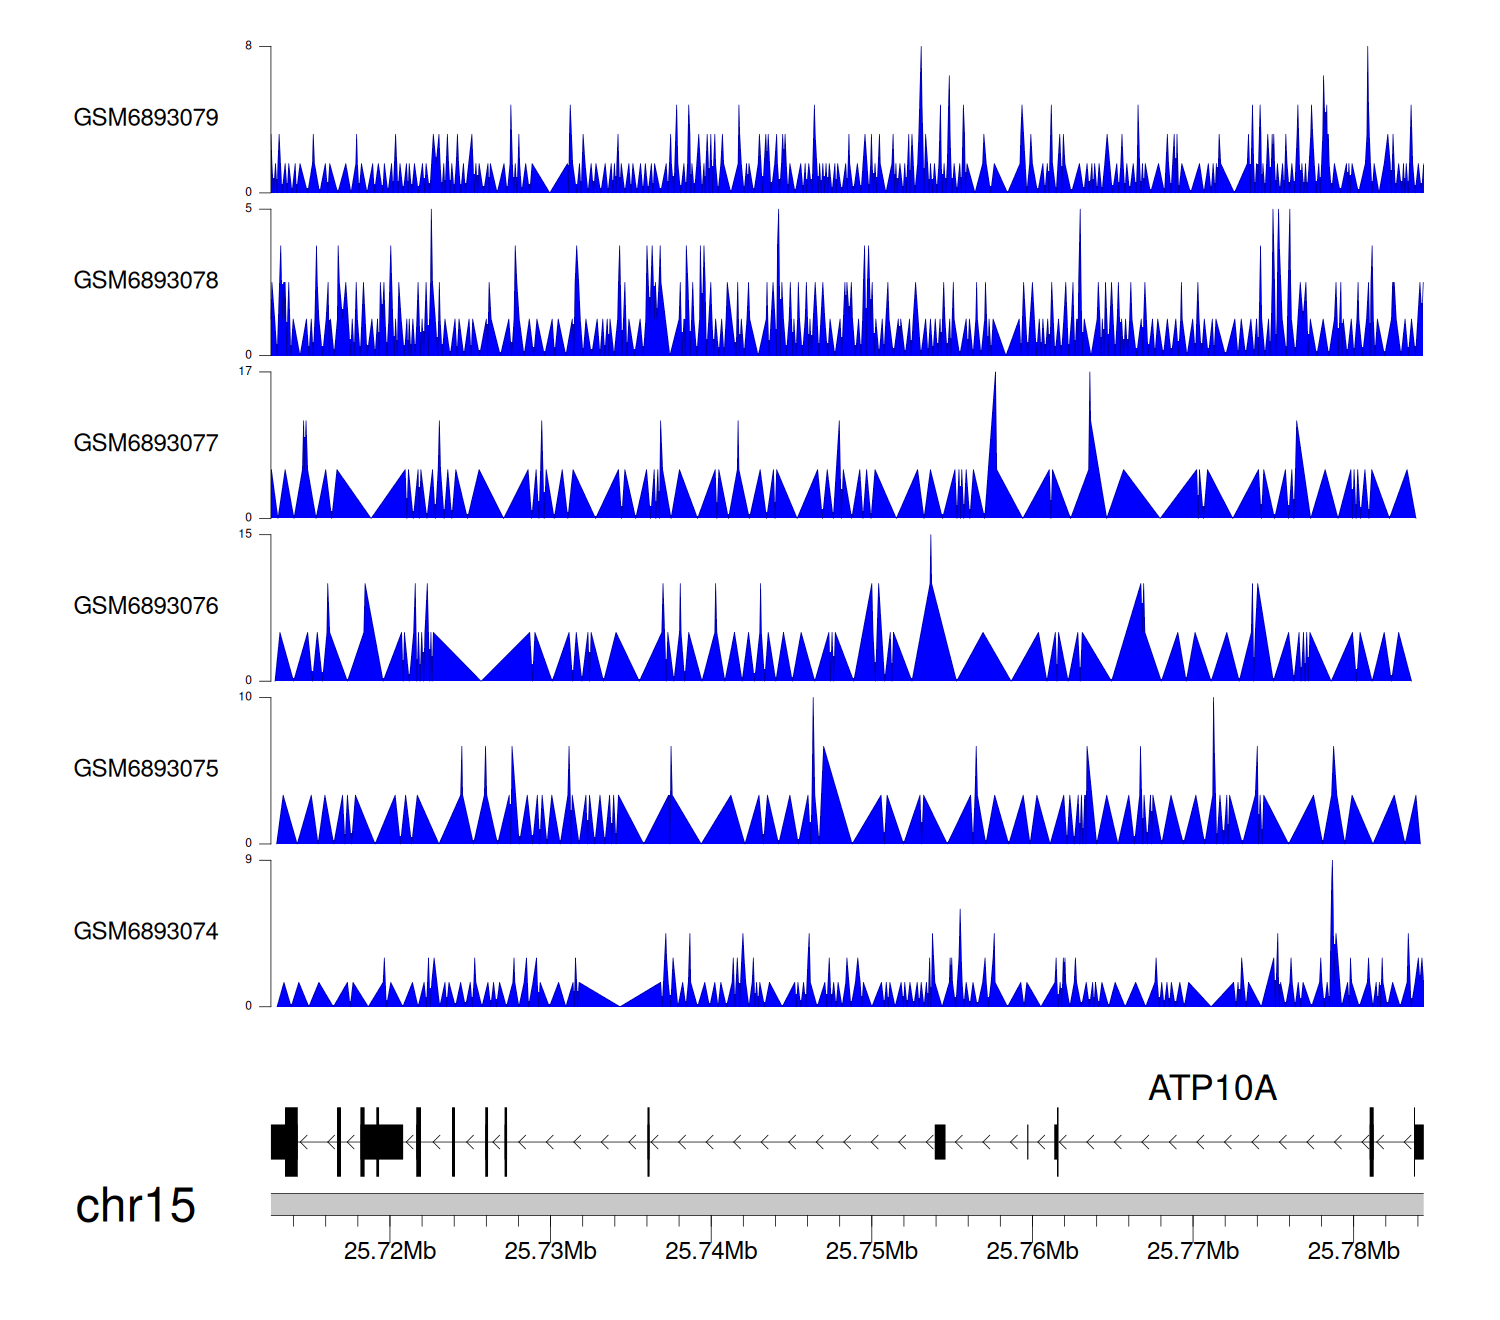Click the 25.73Mb axis position label
The image size is (1500, 1320).
click(550, 1252)
